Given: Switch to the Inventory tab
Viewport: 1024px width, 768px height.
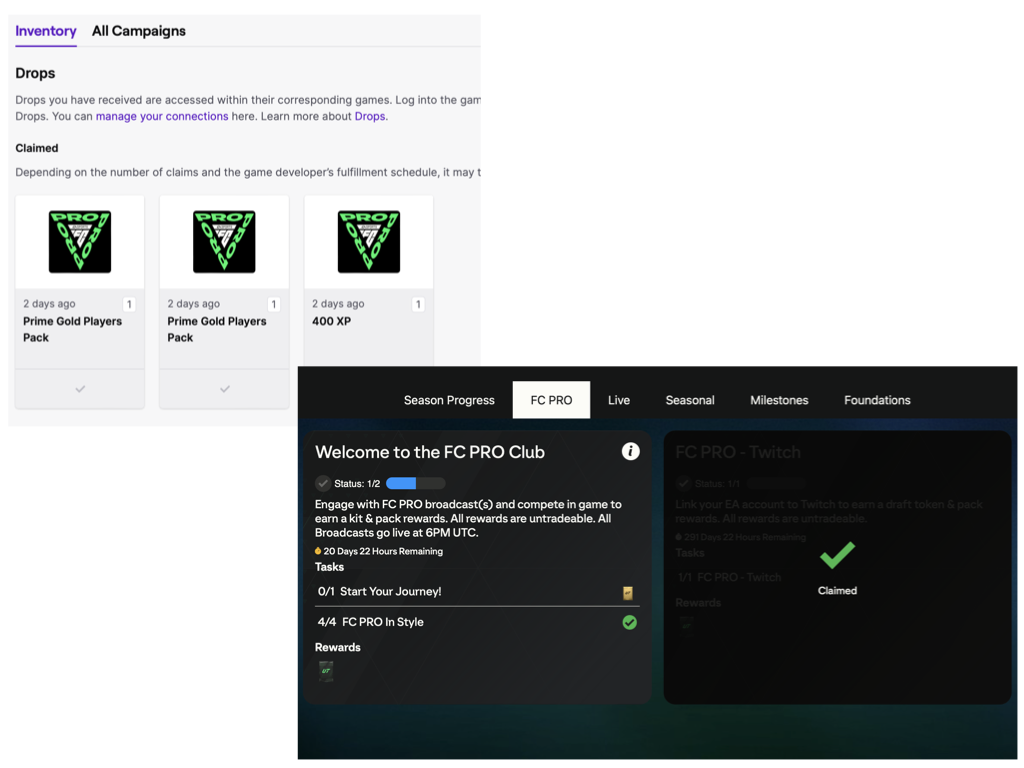Looking at the screenshot, I should tap(46, 31).
